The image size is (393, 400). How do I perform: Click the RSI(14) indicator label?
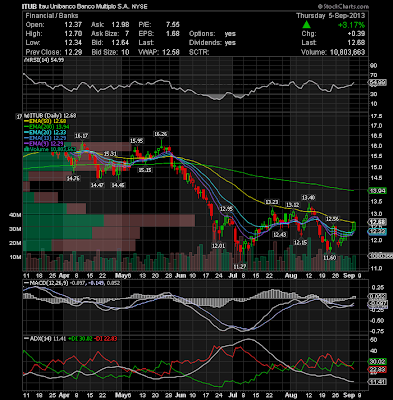click(x=44, y=60)
